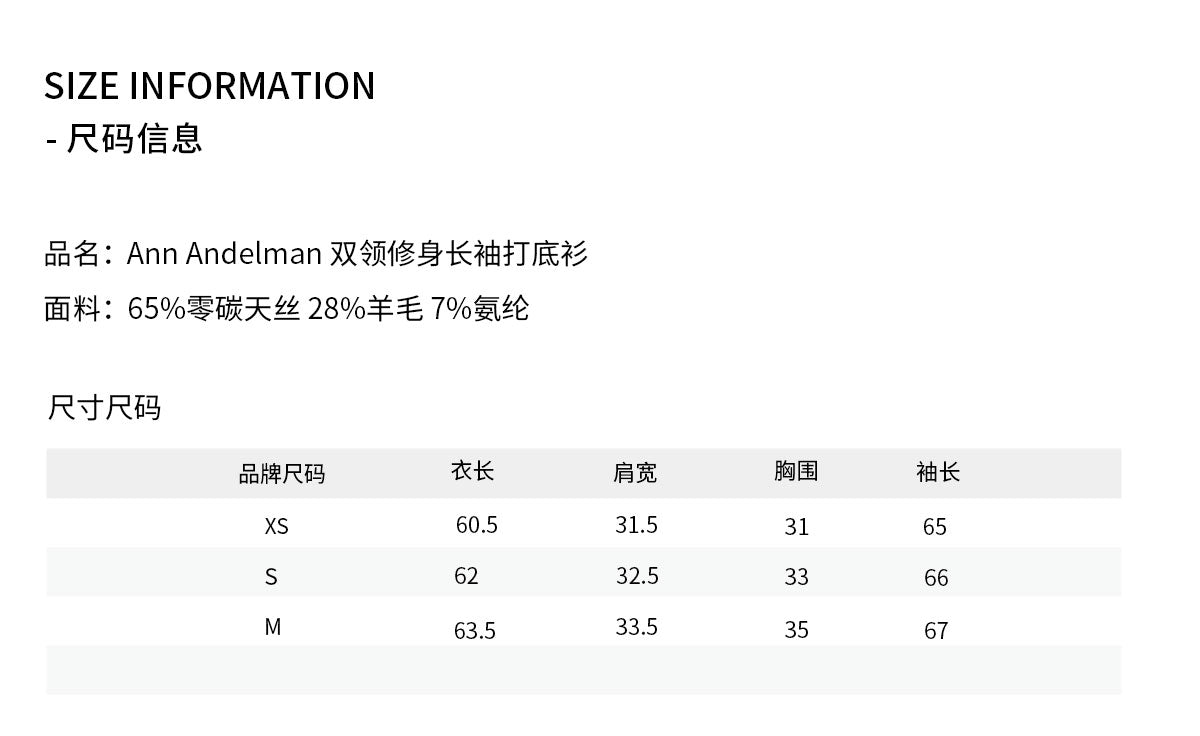Screen dimensions: 1200x736
Task: Click the empty bottom row of the table
Action: click(x=583, y=670)
